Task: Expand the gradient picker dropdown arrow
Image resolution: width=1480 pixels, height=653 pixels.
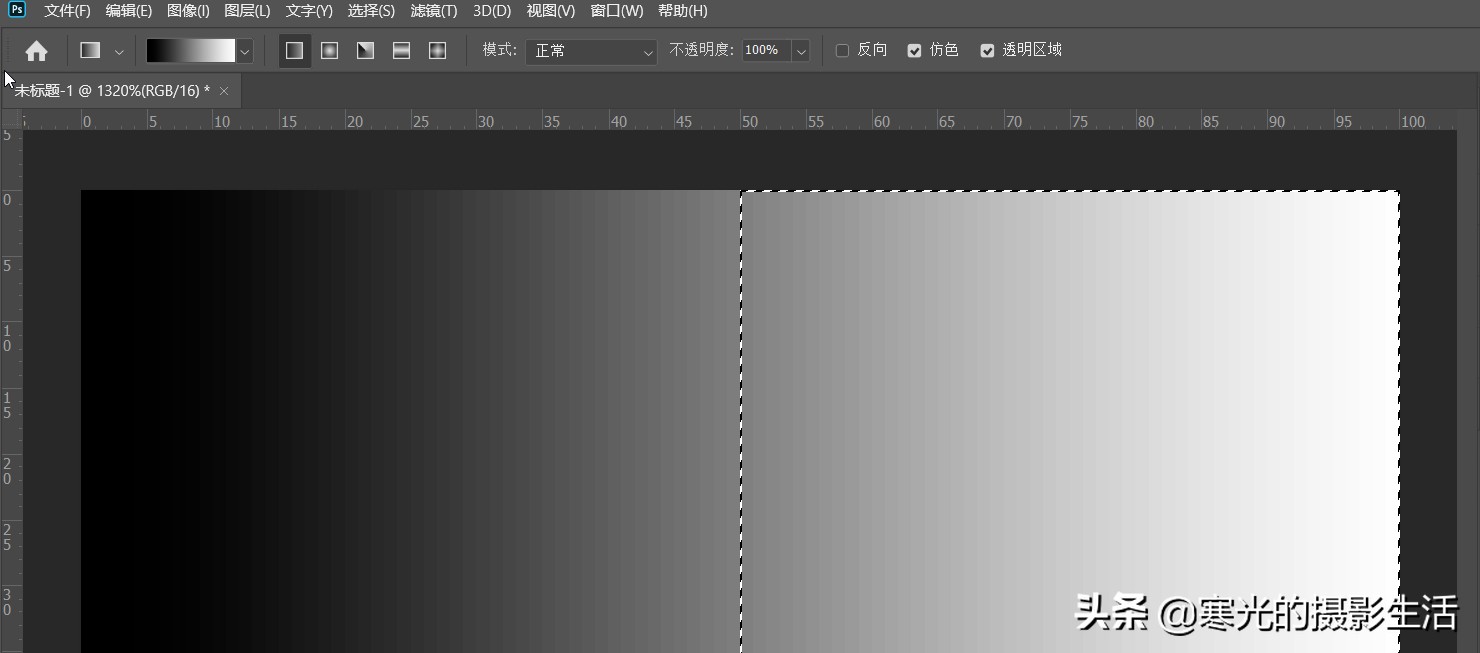Action: [x=245, y=50]
